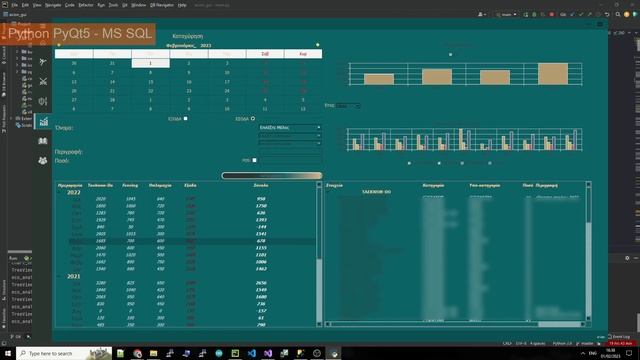Viewport: 640px width, 360px height.
Task: Click the Κατηγορία column header
Action: (433, 185)
